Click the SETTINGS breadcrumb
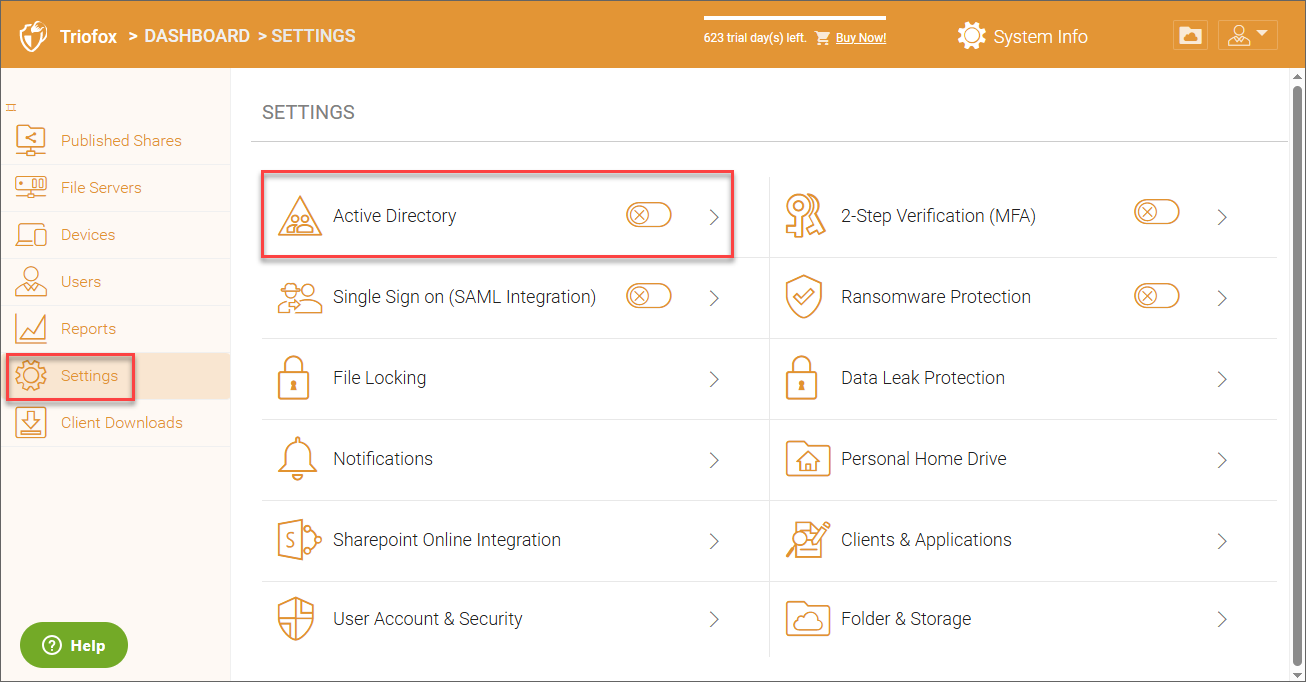Screen dimensions: 1306x682 [313, 36]
